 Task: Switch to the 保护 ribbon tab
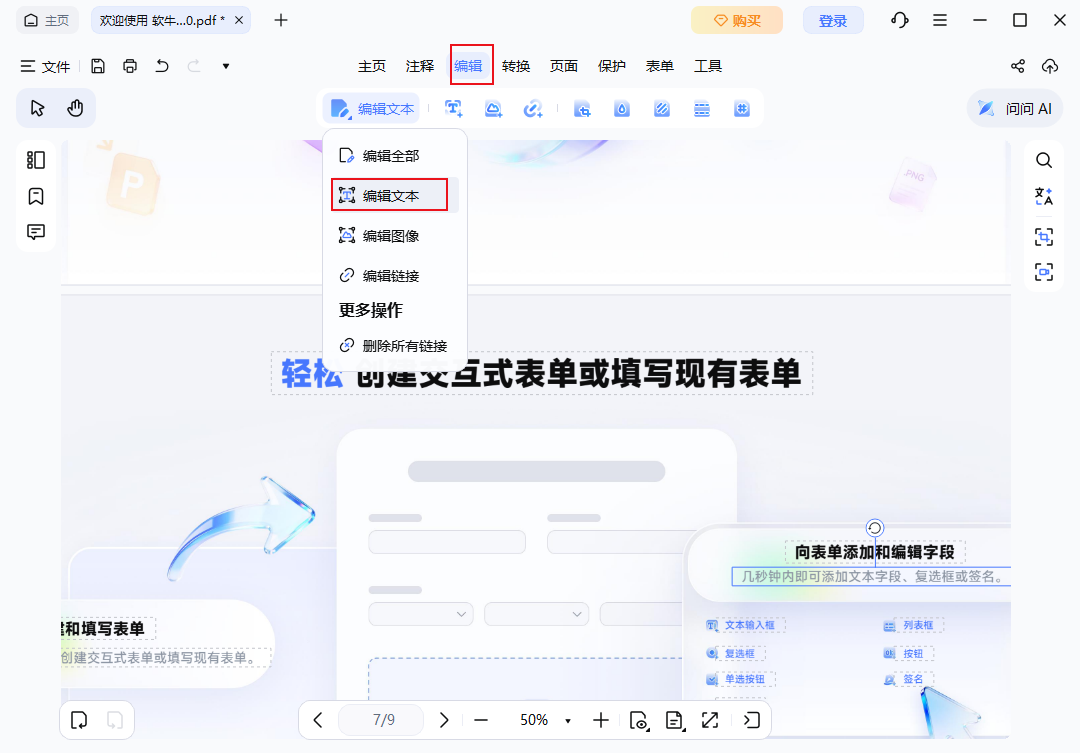tap(612, 66)
